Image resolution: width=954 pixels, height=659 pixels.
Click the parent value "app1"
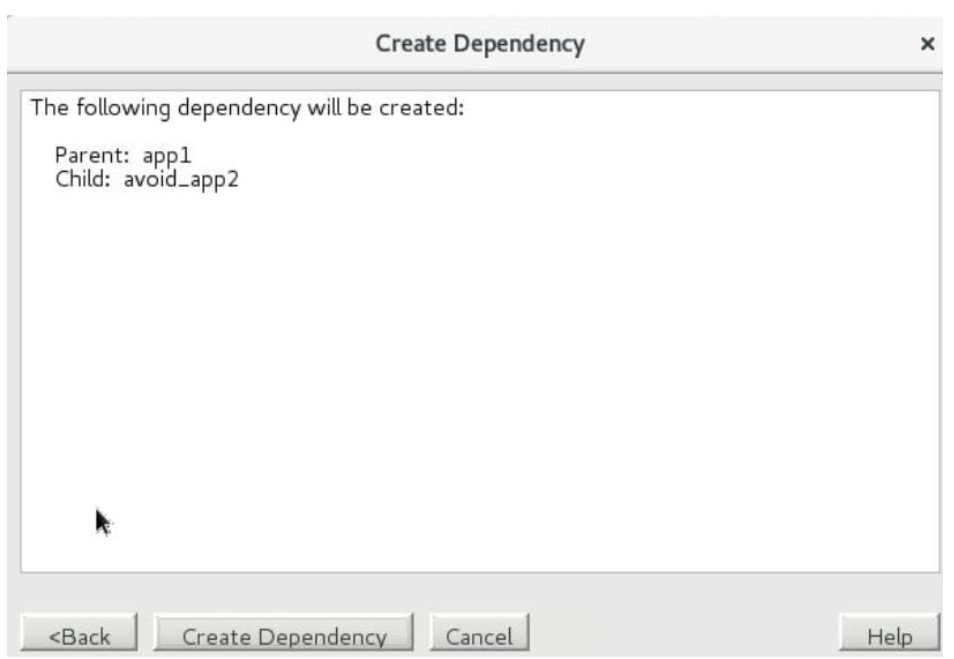click(167, 156)
